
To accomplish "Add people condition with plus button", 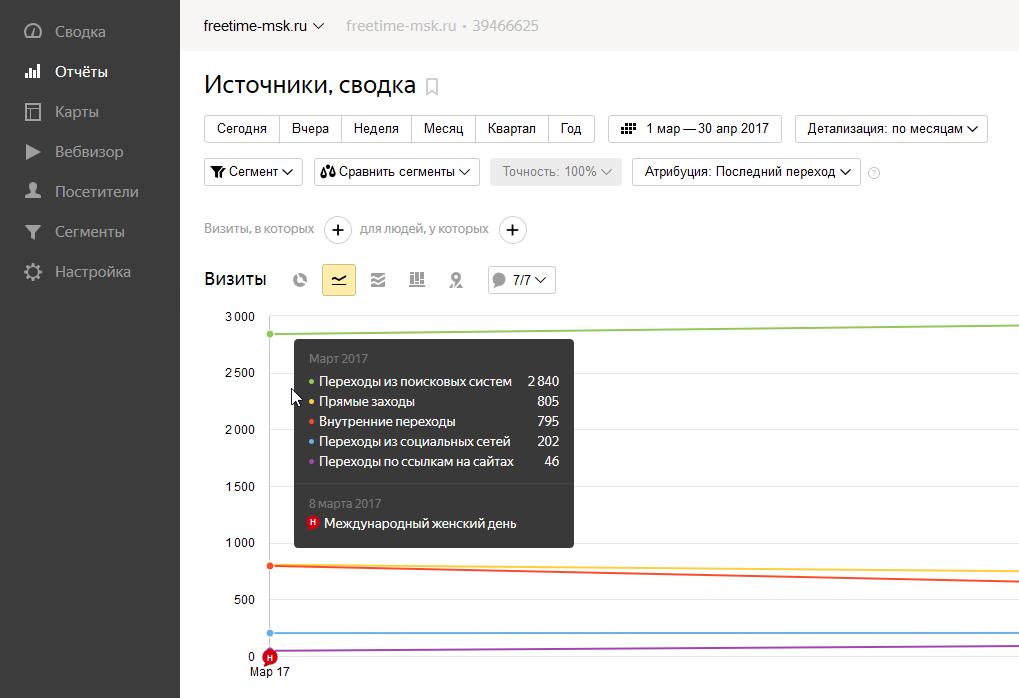I will [513, 230].
